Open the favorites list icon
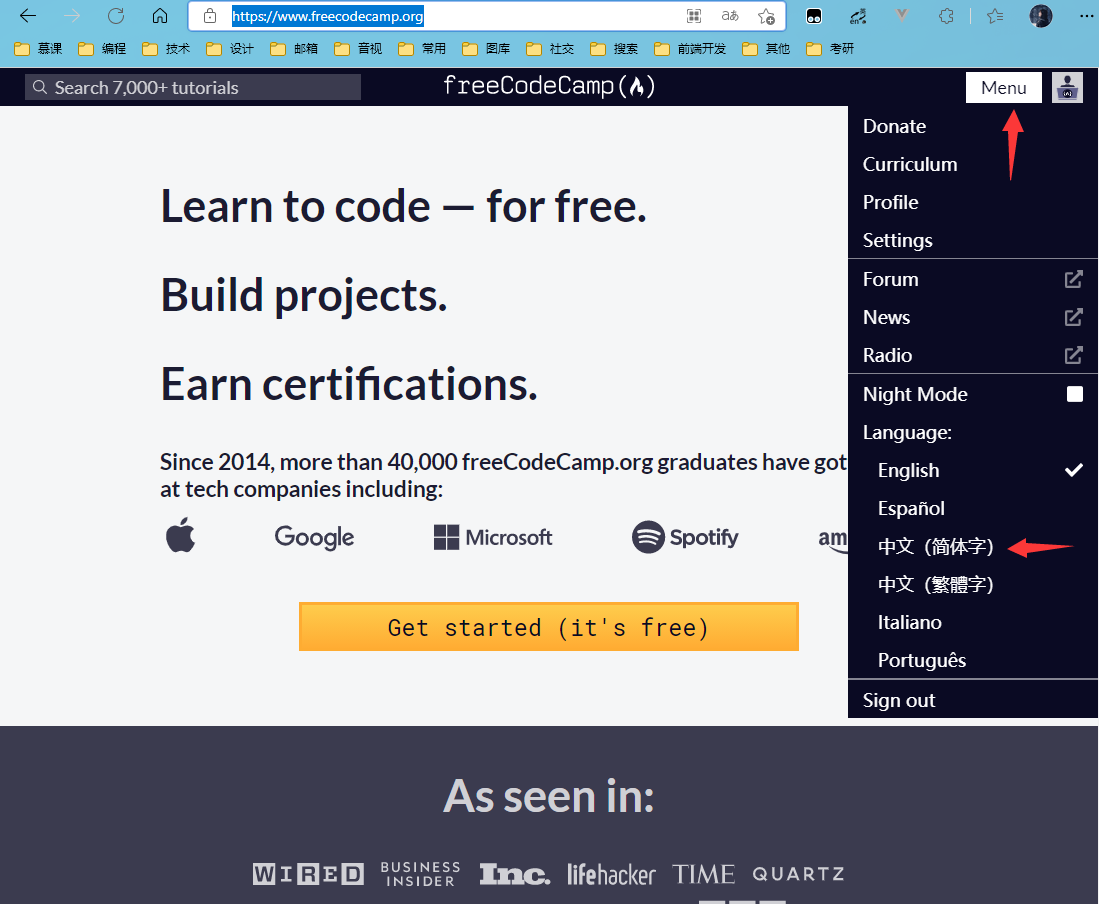The image size is (1099, 904). tap(995, 16)
